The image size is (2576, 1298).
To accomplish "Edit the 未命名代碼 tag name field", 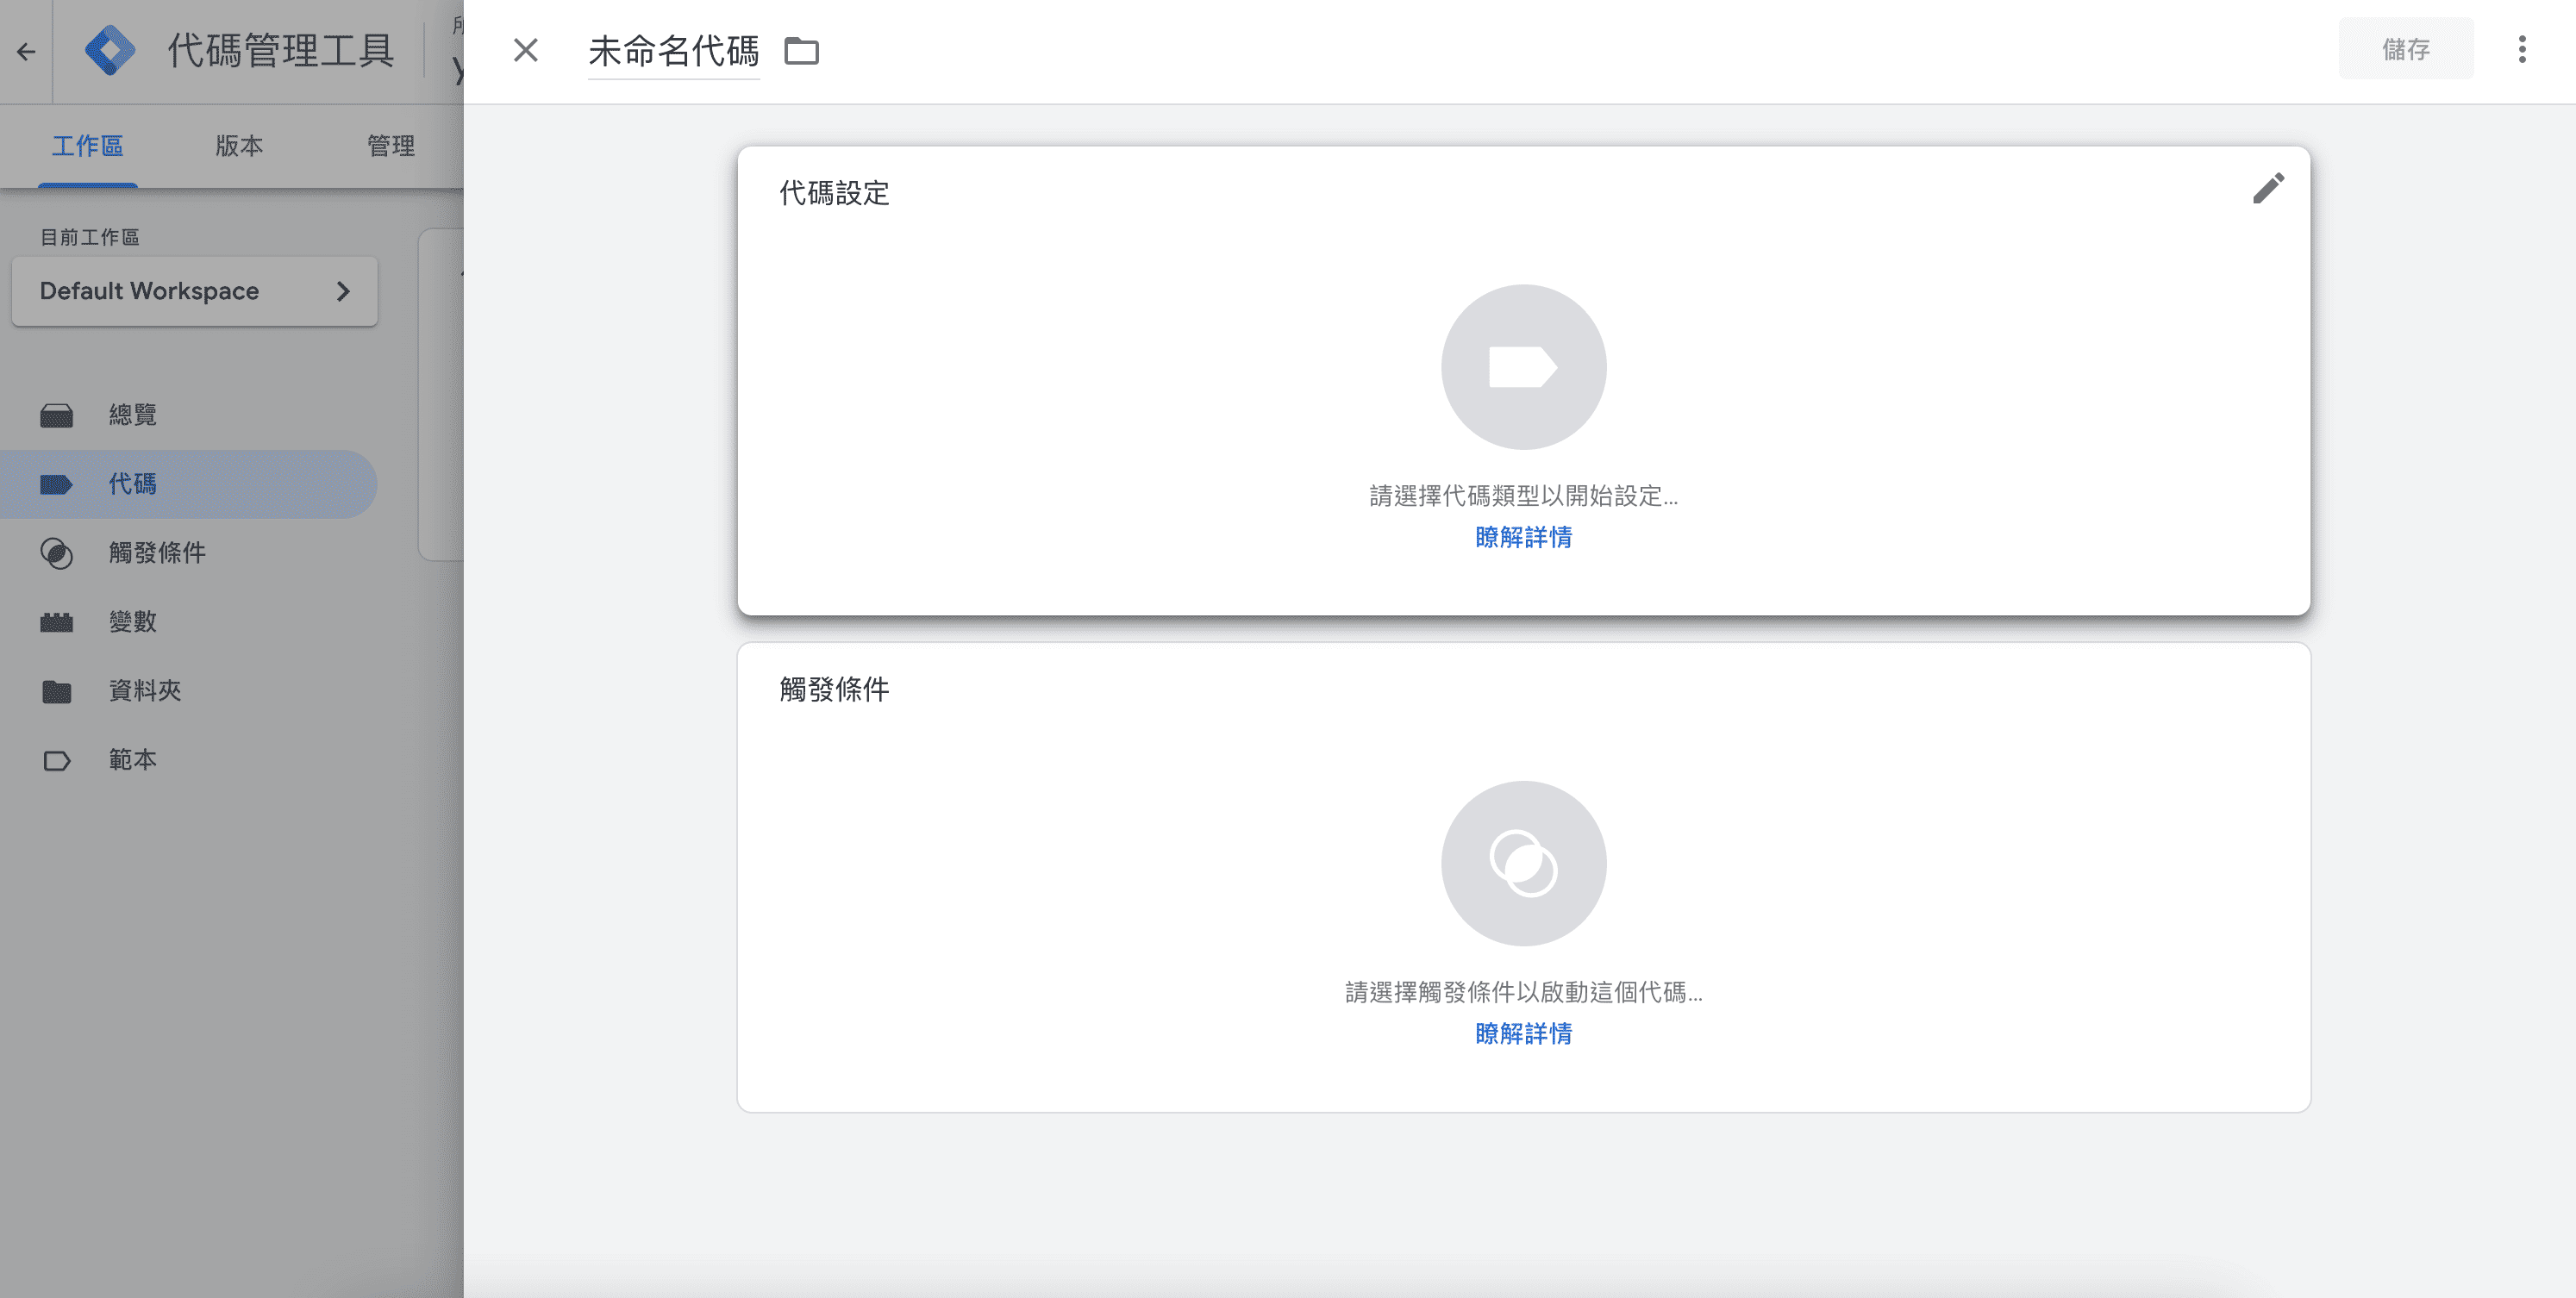I will pyautogui.click(x=673, y=51).
